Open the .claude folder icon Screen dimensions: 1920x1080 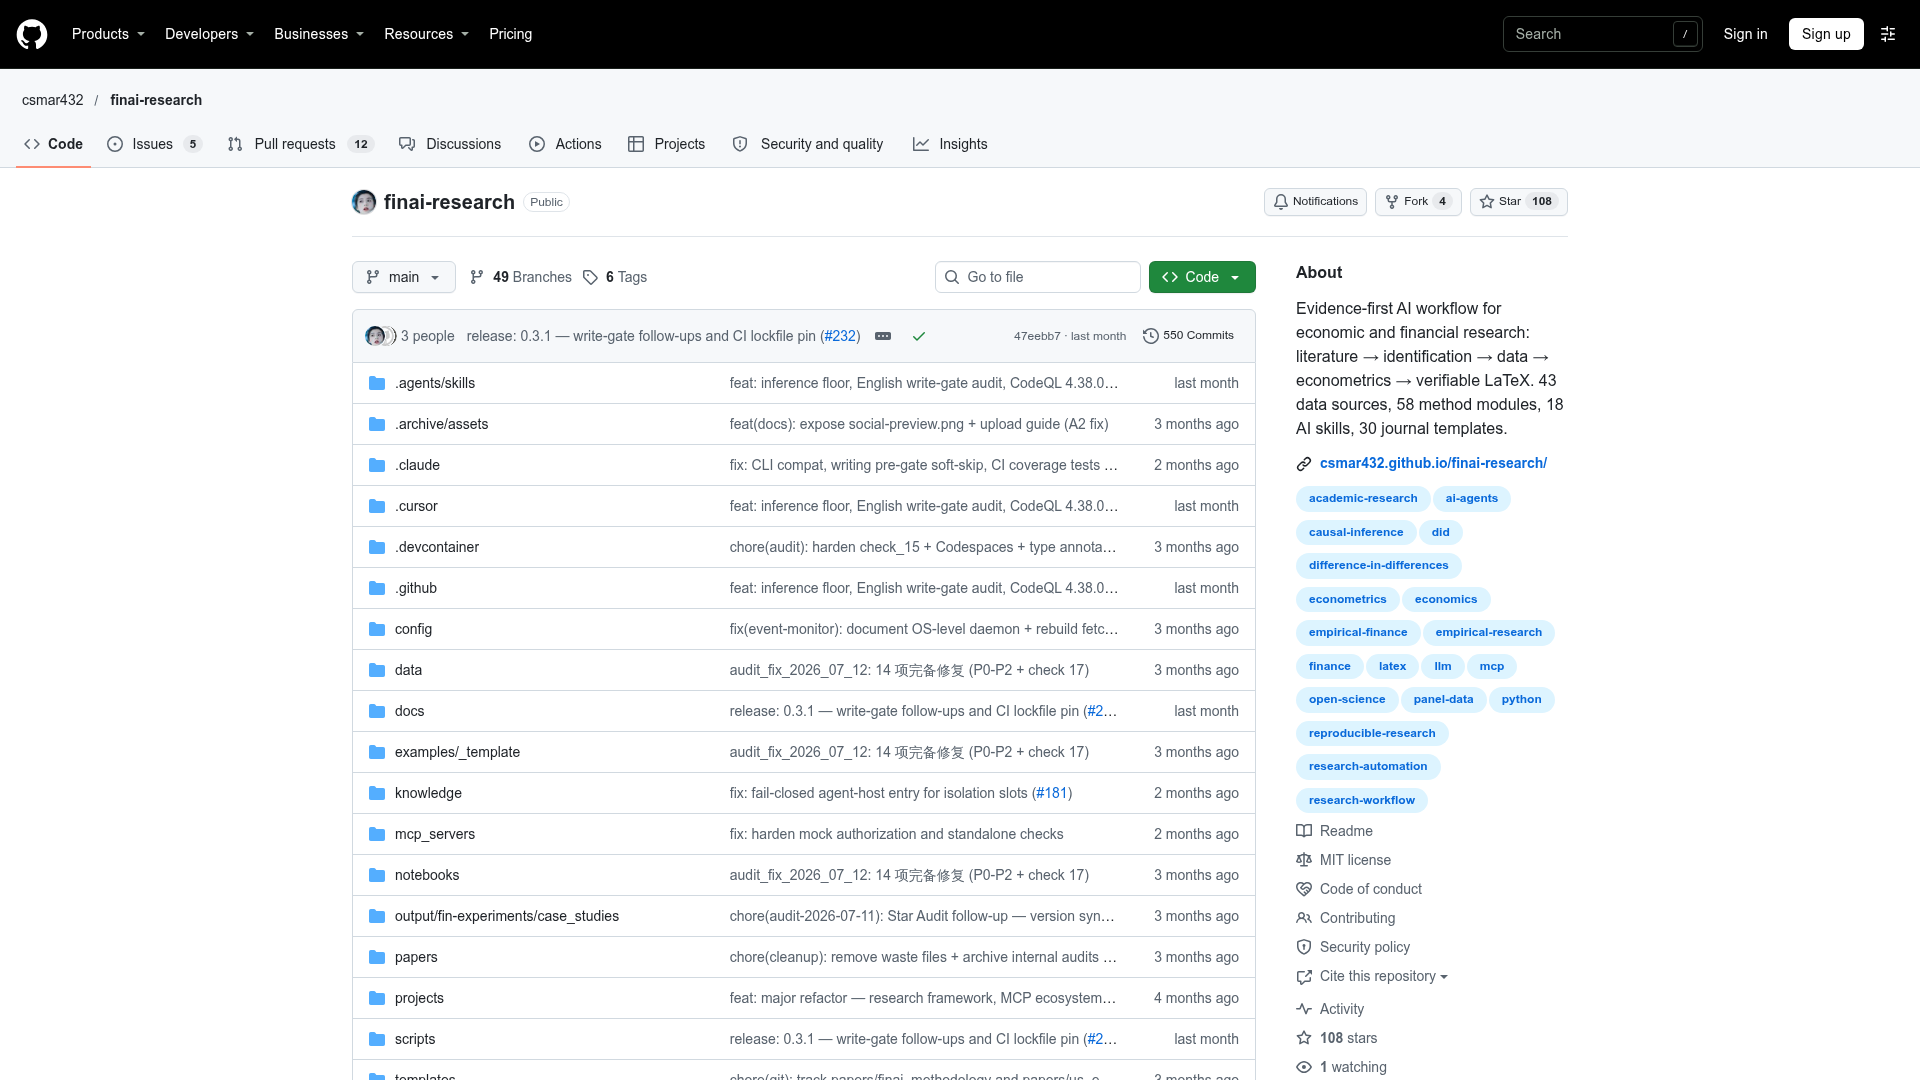coord(377,465)
